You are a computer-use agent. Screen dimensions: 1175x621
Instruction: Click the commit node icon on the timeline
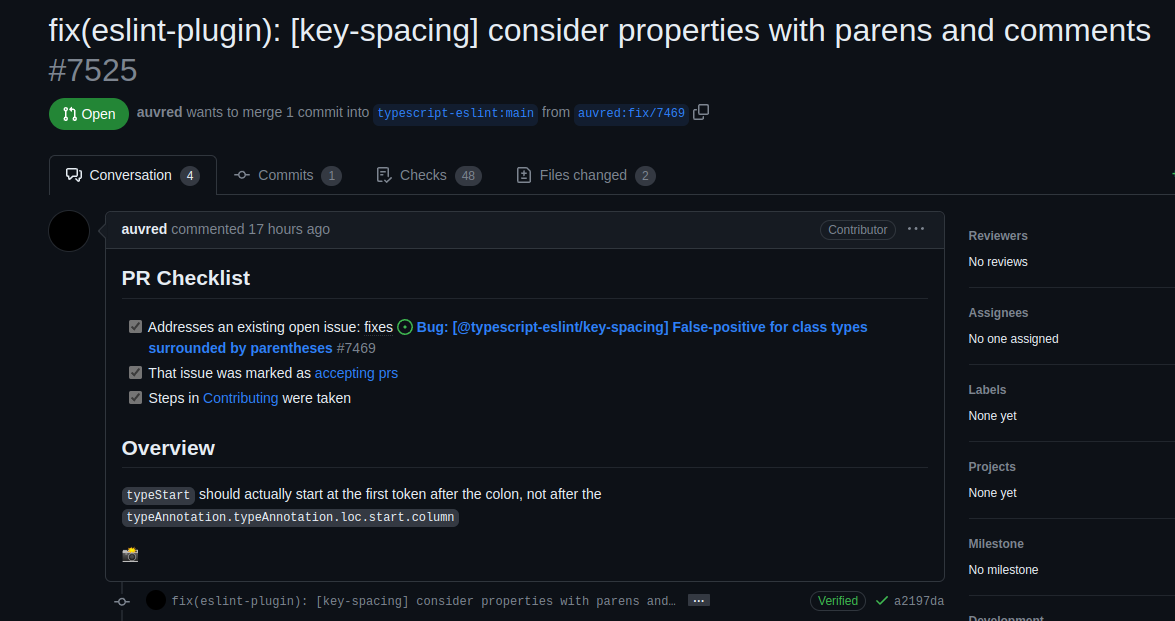click(122, 601)
